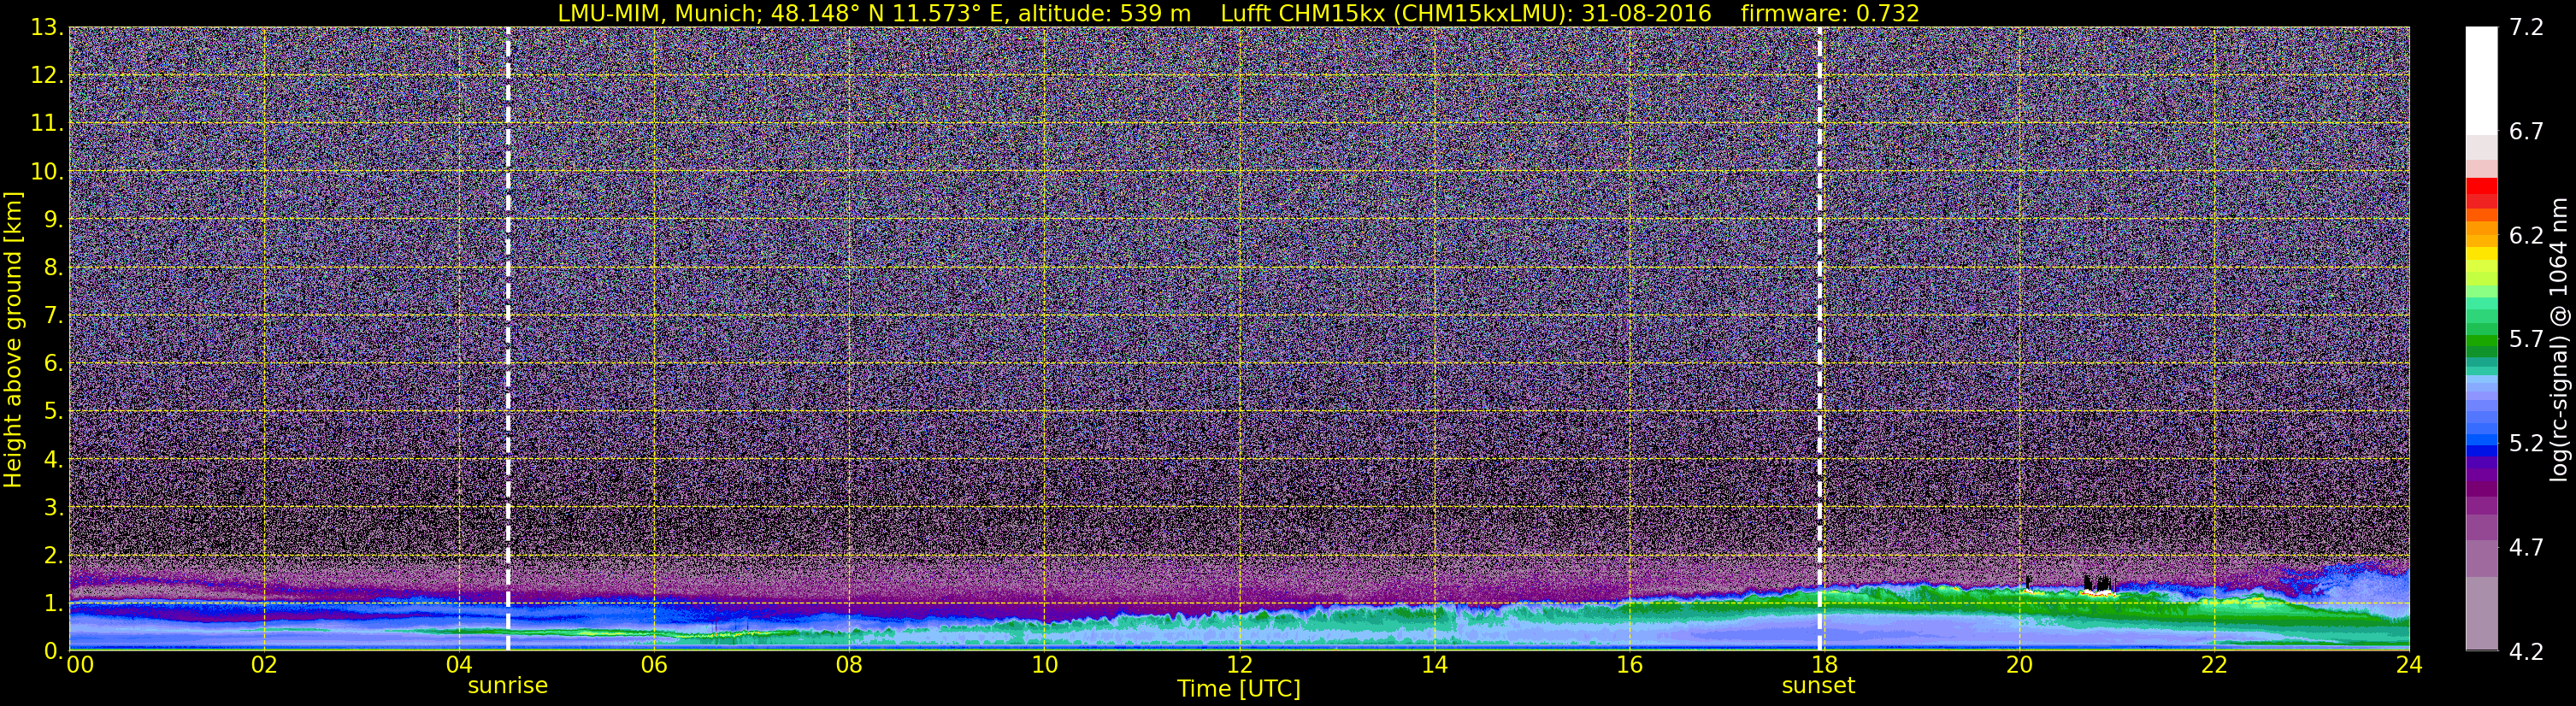Click the height axis tick label '12.'

(47, 75)
